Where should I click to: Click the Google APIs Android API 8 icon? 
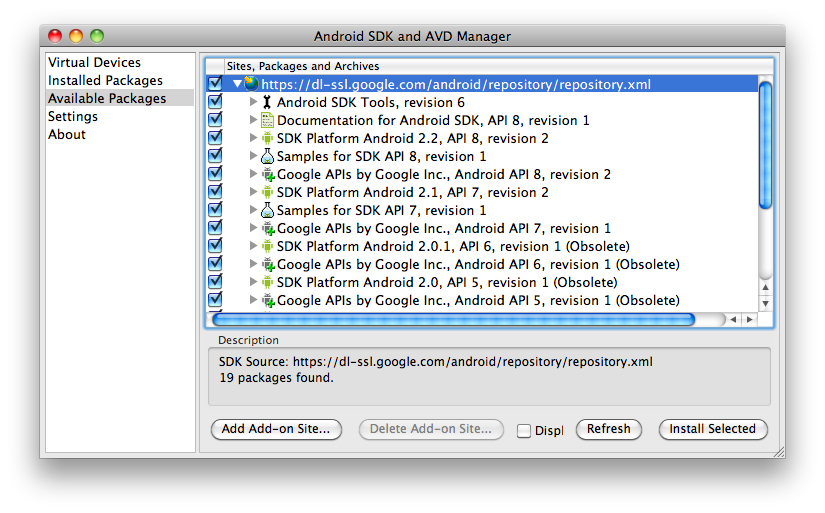click(267, 174)
